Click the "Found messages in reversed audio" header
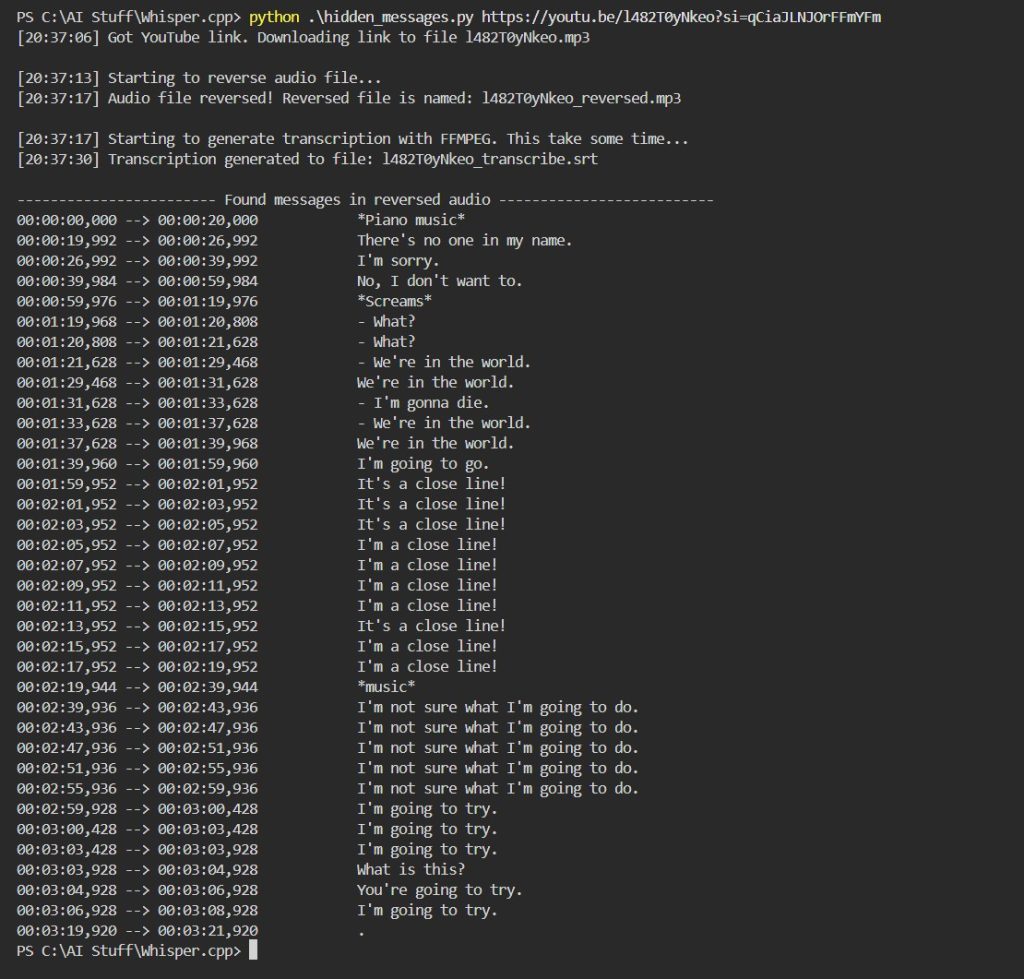1024x979 pixels. click(x=357, y=200)
